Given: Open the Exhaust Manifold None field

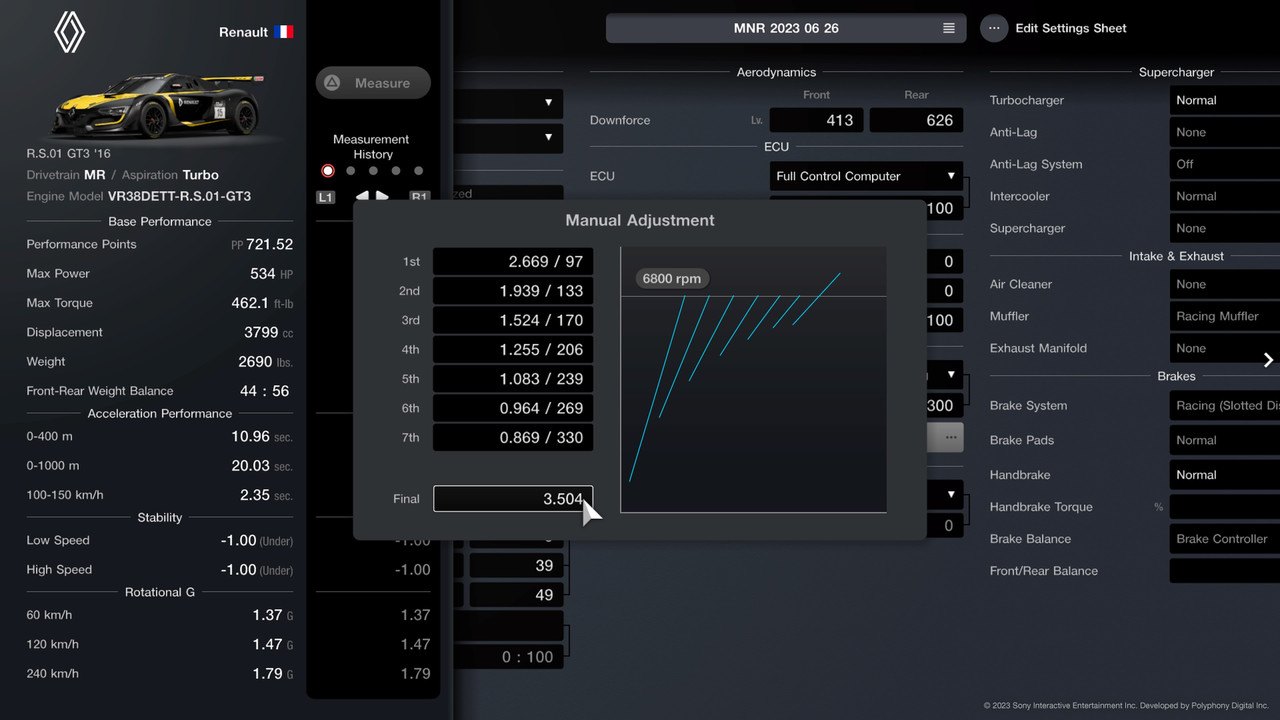Looking at the screenshot, I should point(1225,348).
